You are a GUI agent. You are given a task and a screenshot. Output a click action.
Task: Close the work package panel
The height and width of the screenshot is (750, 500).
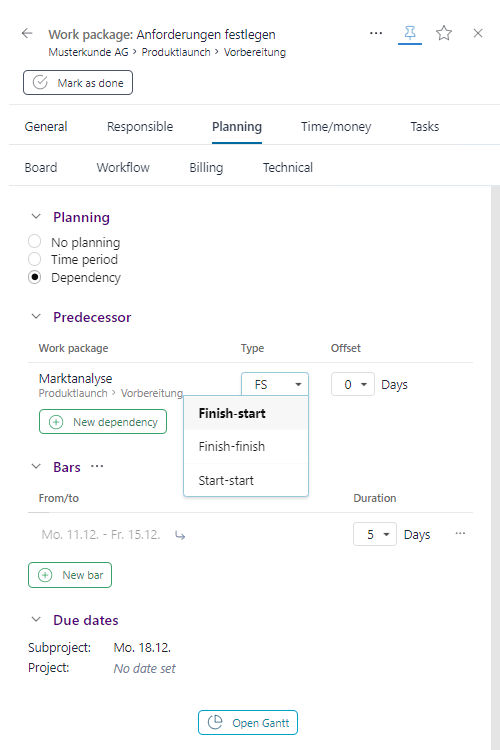pyautogui.click(x=478, y=33)
